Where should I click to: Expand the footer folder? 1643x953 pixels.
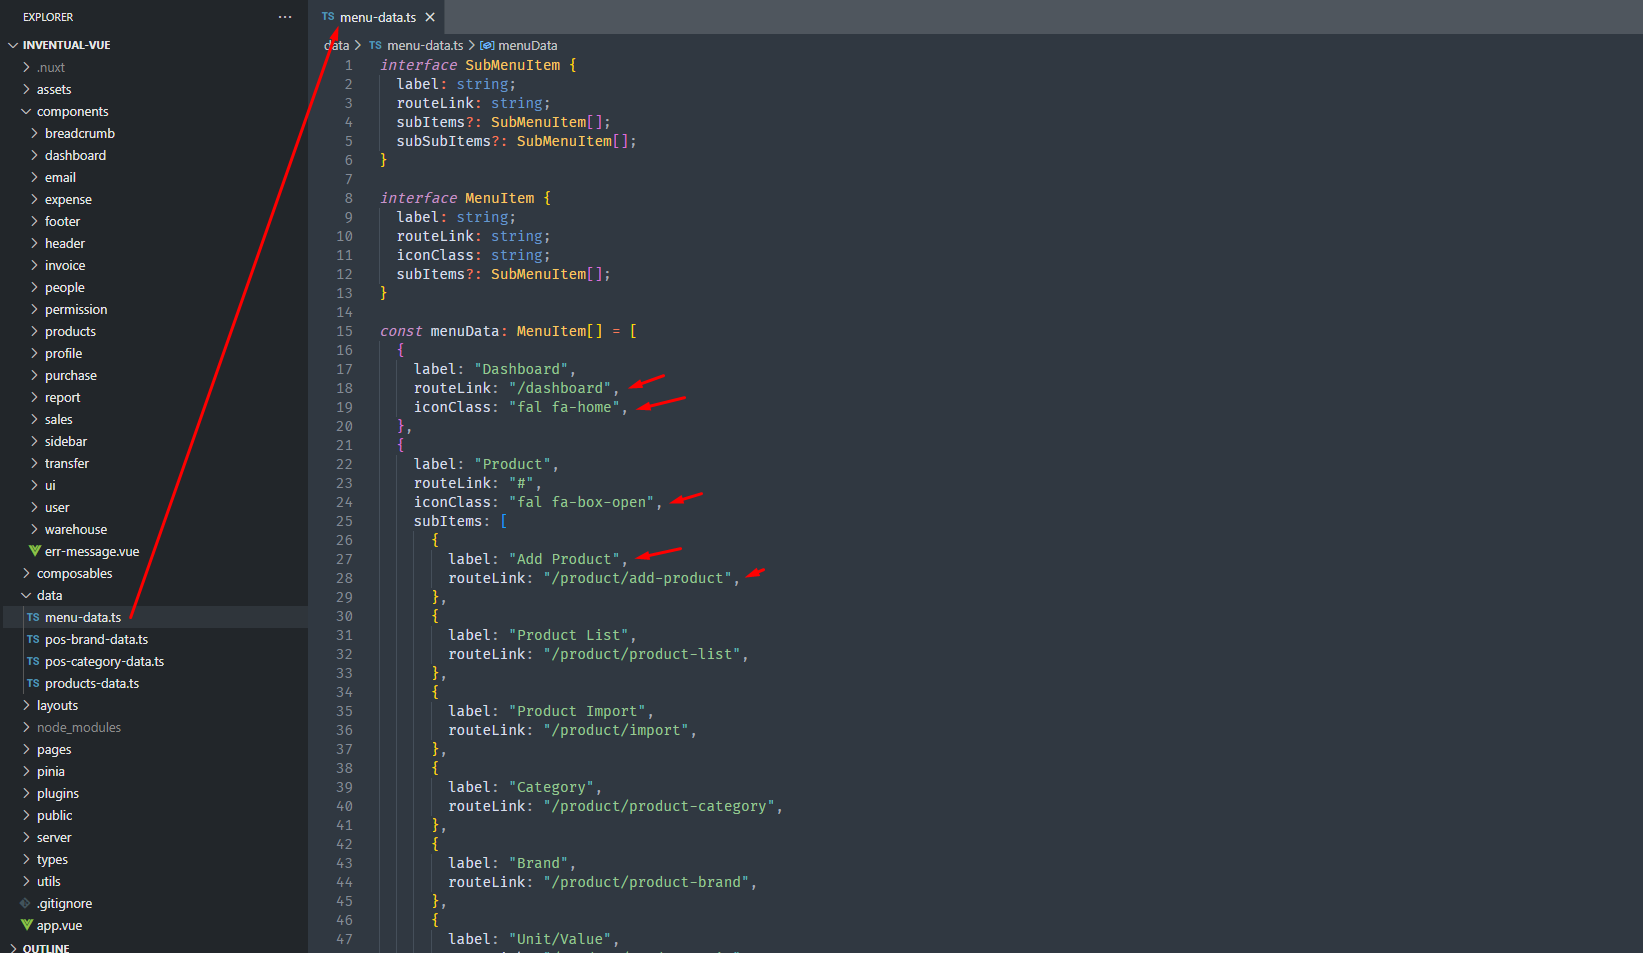pyautogui.click(x=62, y=221)
